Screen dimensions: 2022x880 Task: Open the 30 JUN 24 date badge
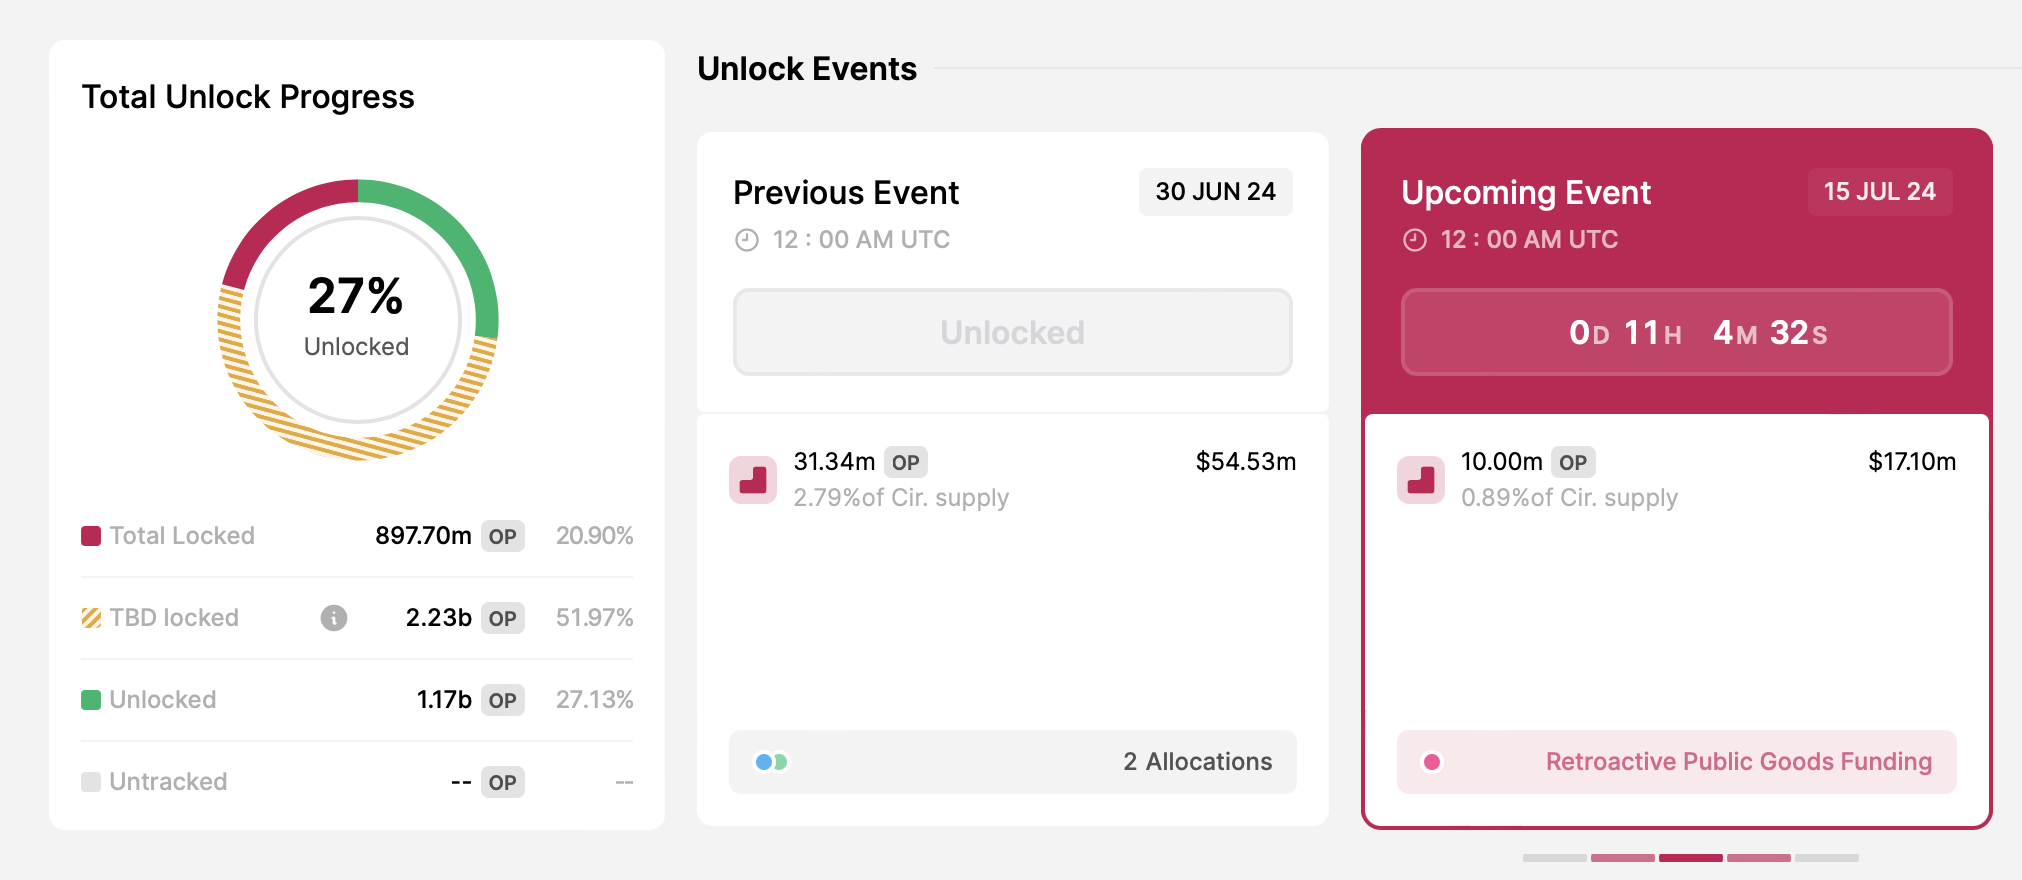pyautogui.click(x=1215, y=191)
